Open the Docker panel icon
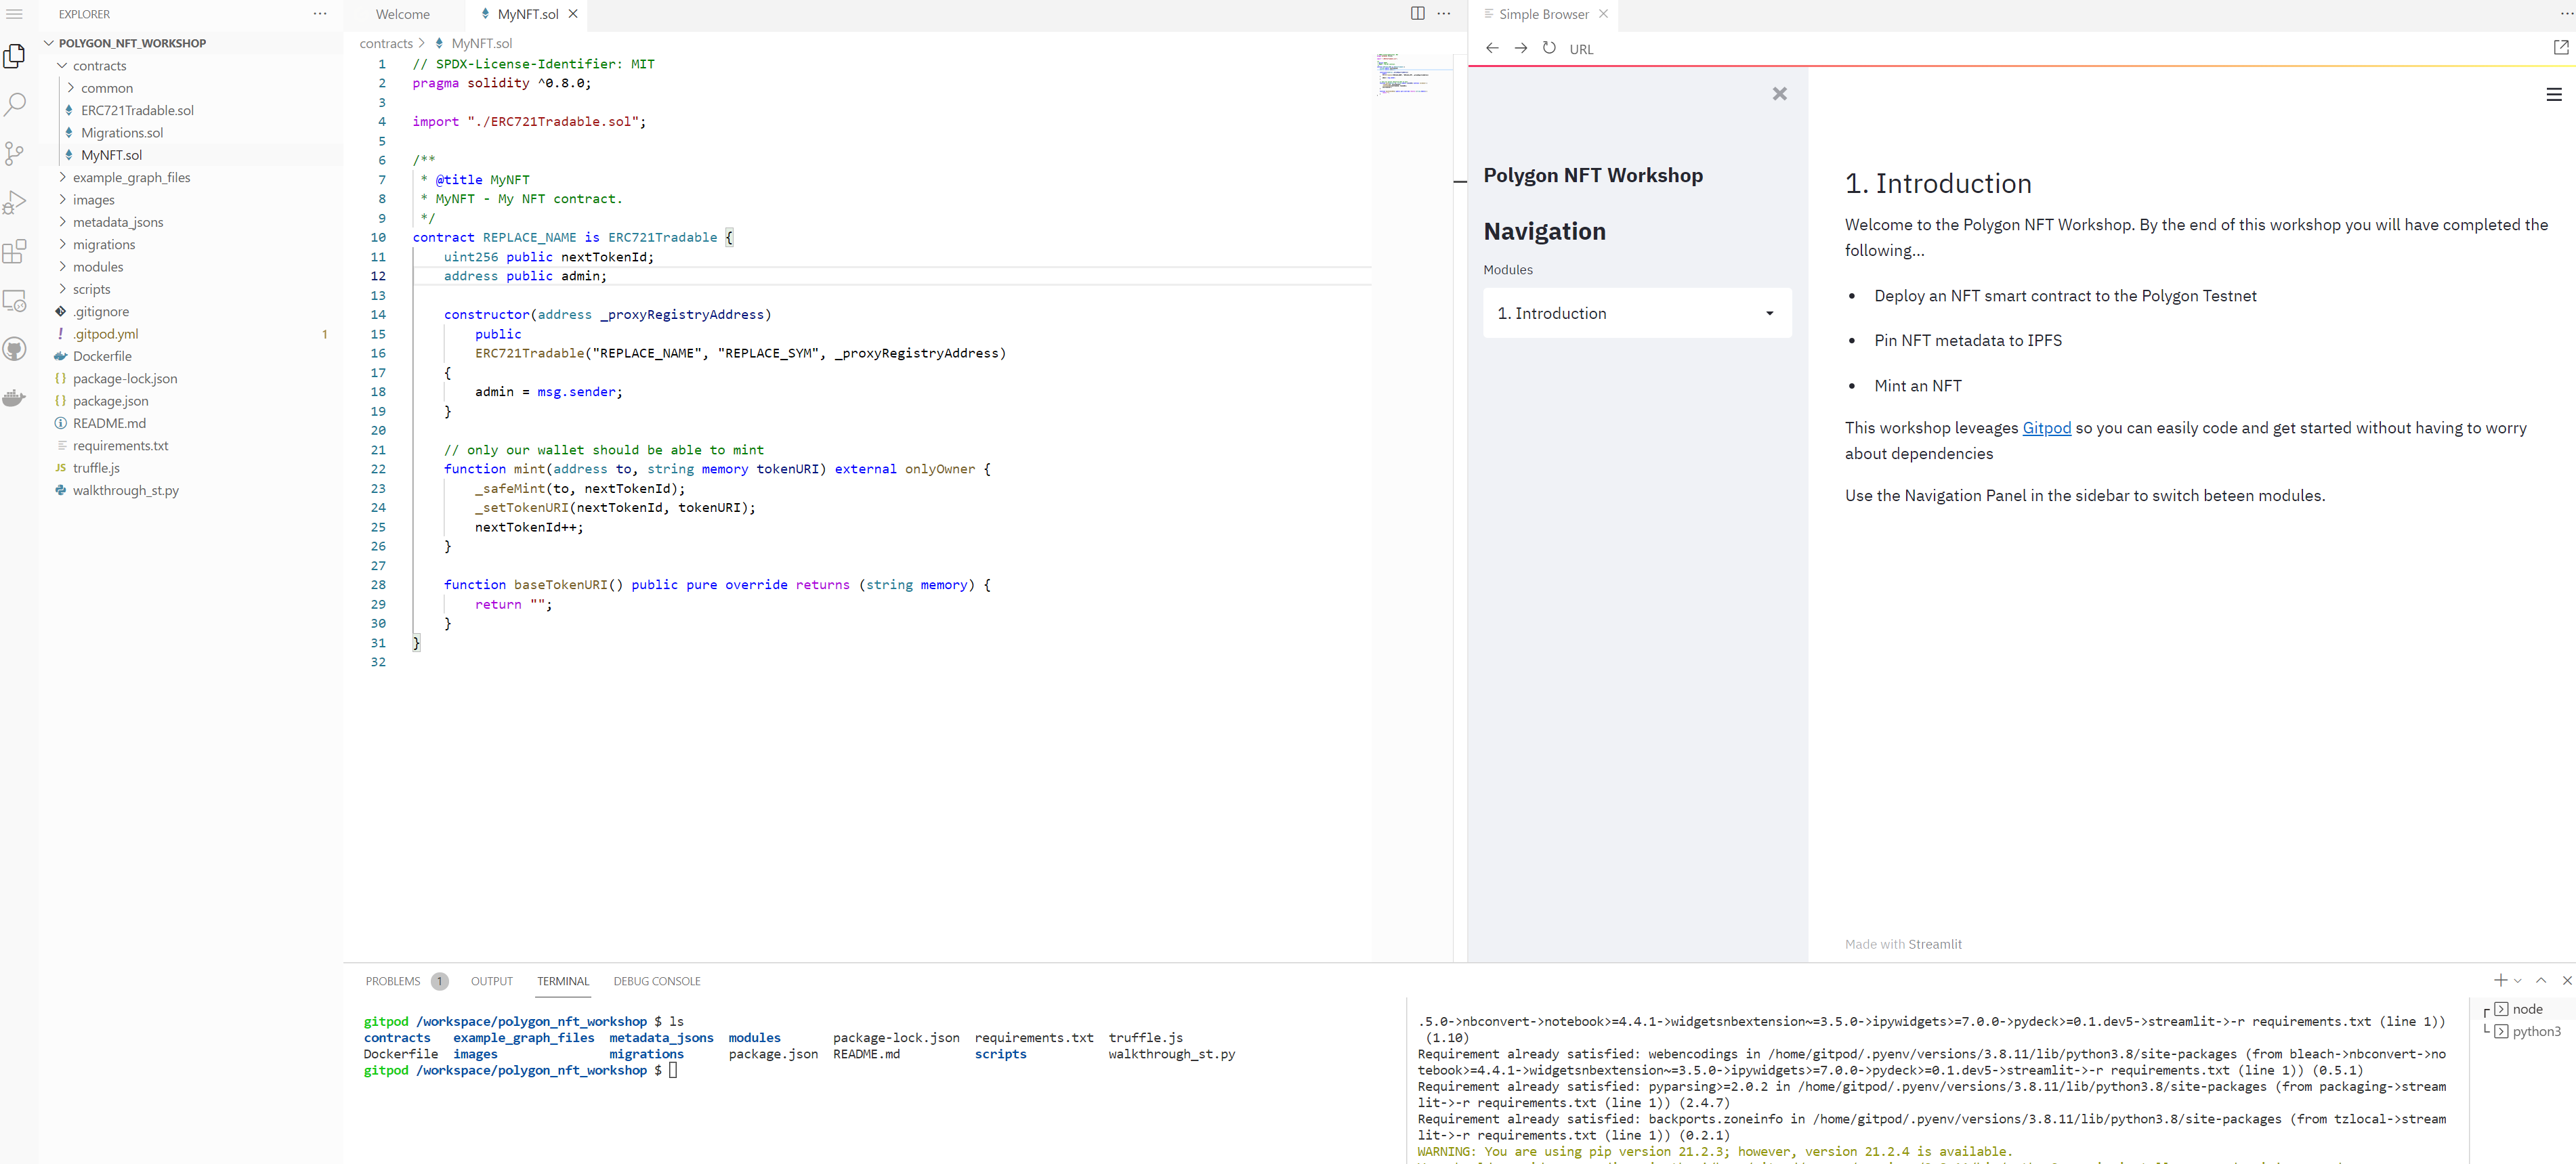The width and height of the screenshot is (2576, 1164). 15,398
